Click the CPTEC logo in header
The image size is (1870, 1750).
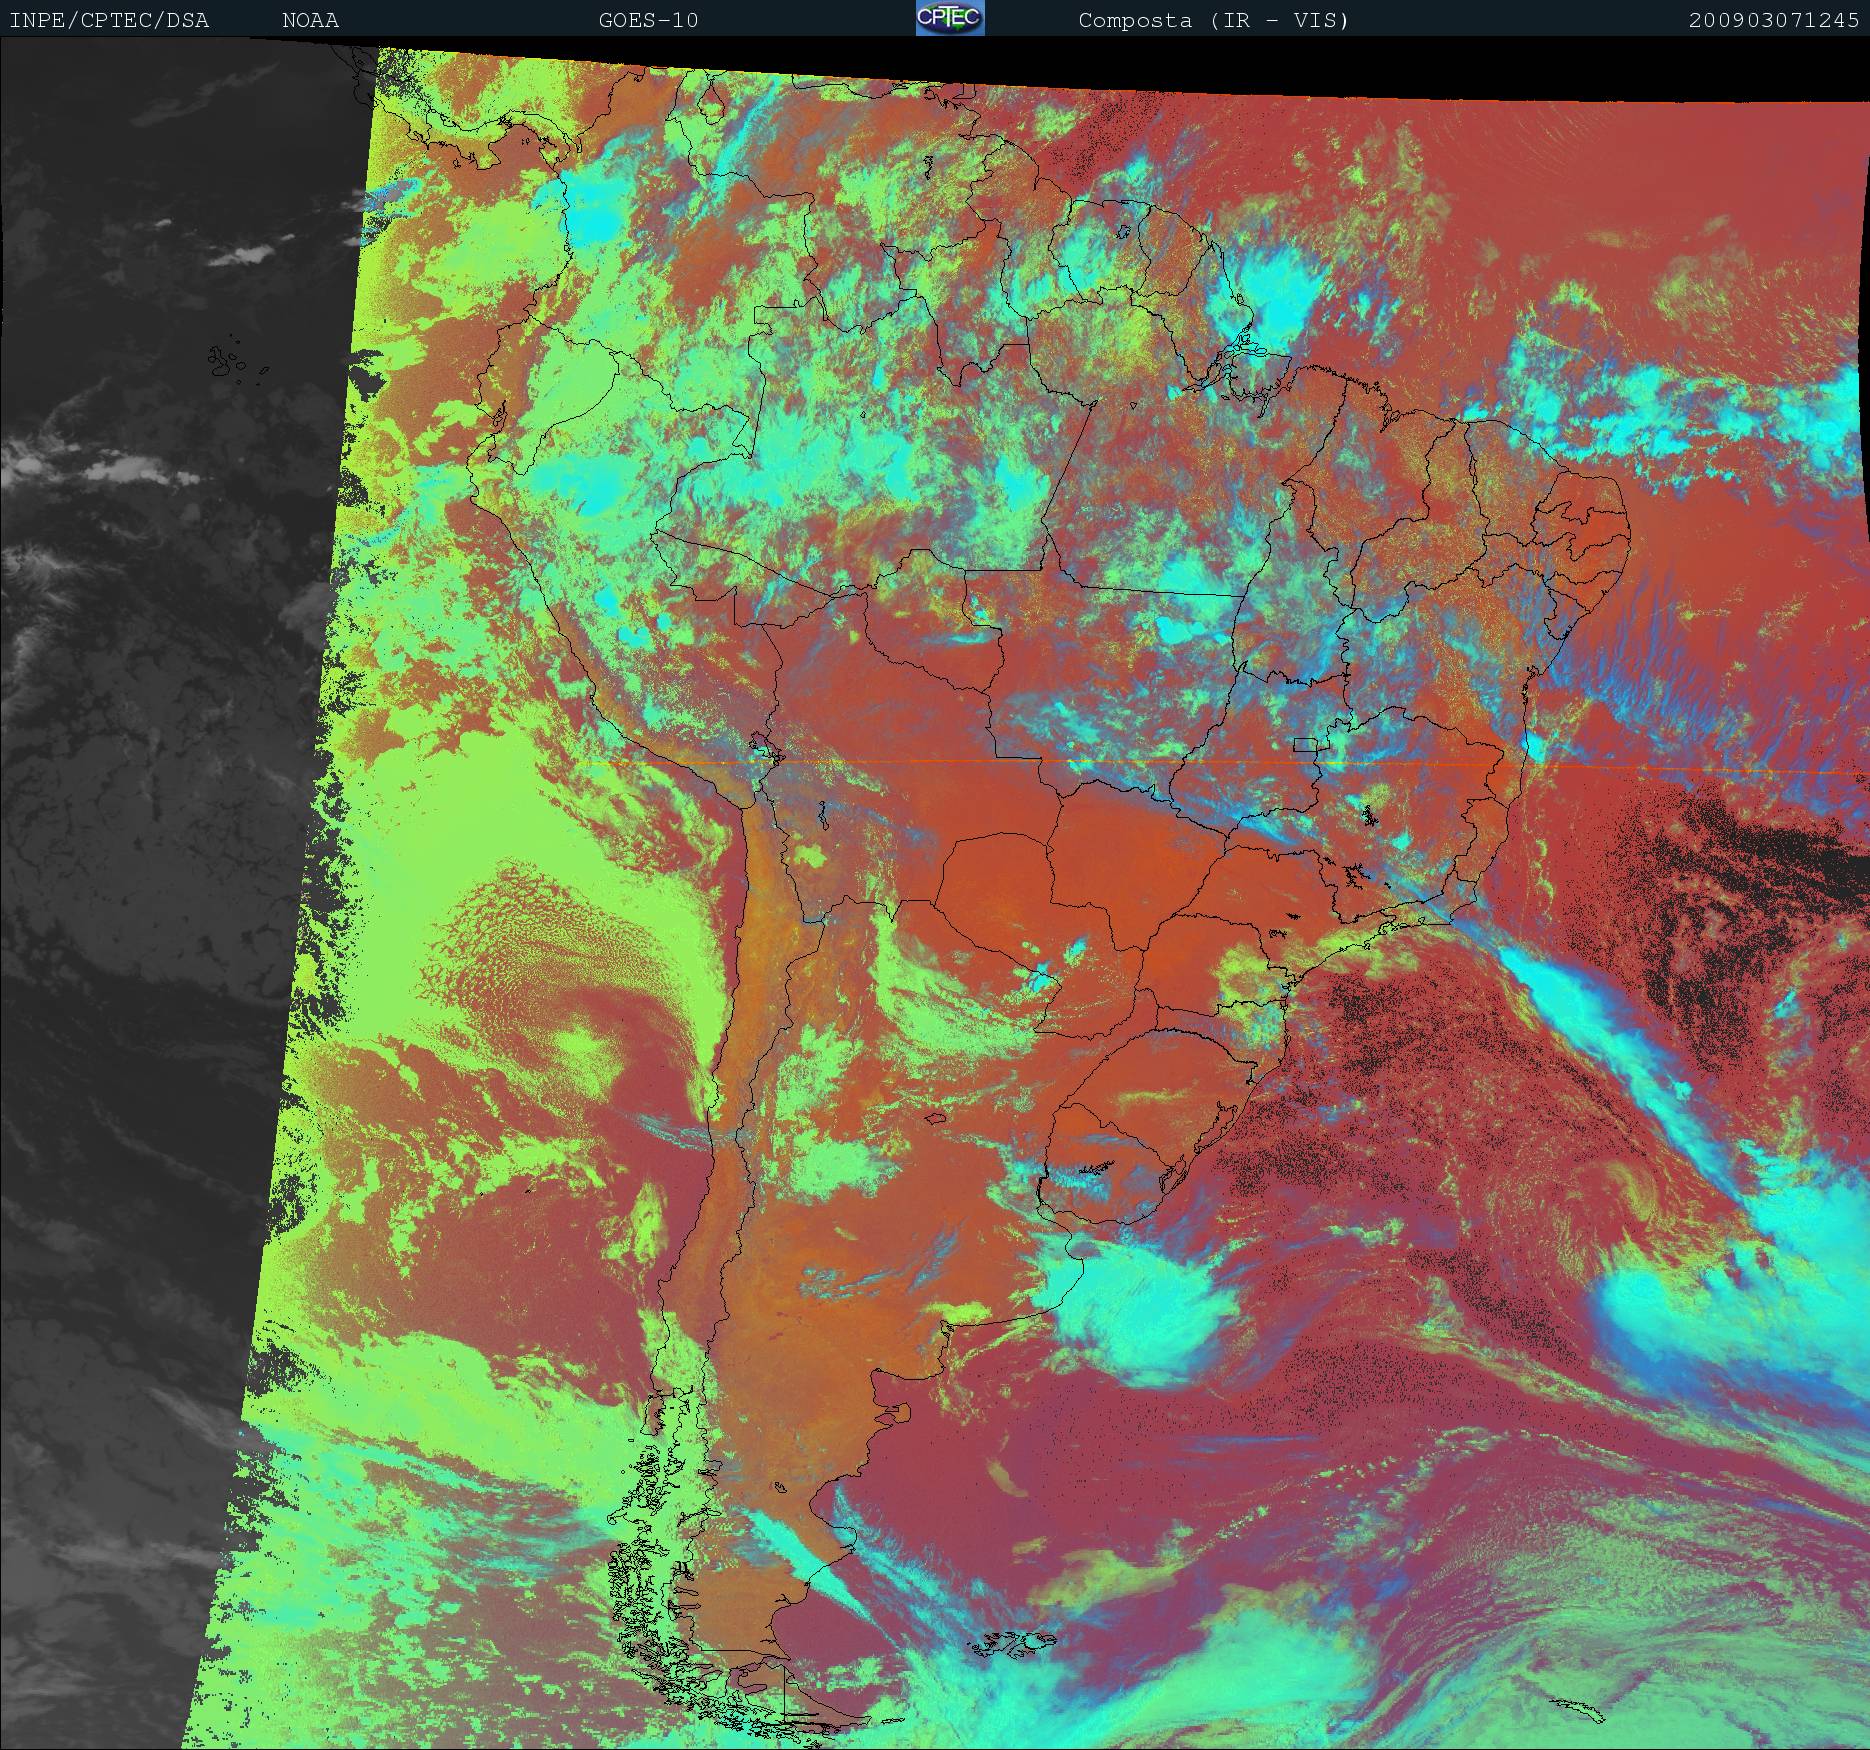pyautogui.click(x=950, y=18)
